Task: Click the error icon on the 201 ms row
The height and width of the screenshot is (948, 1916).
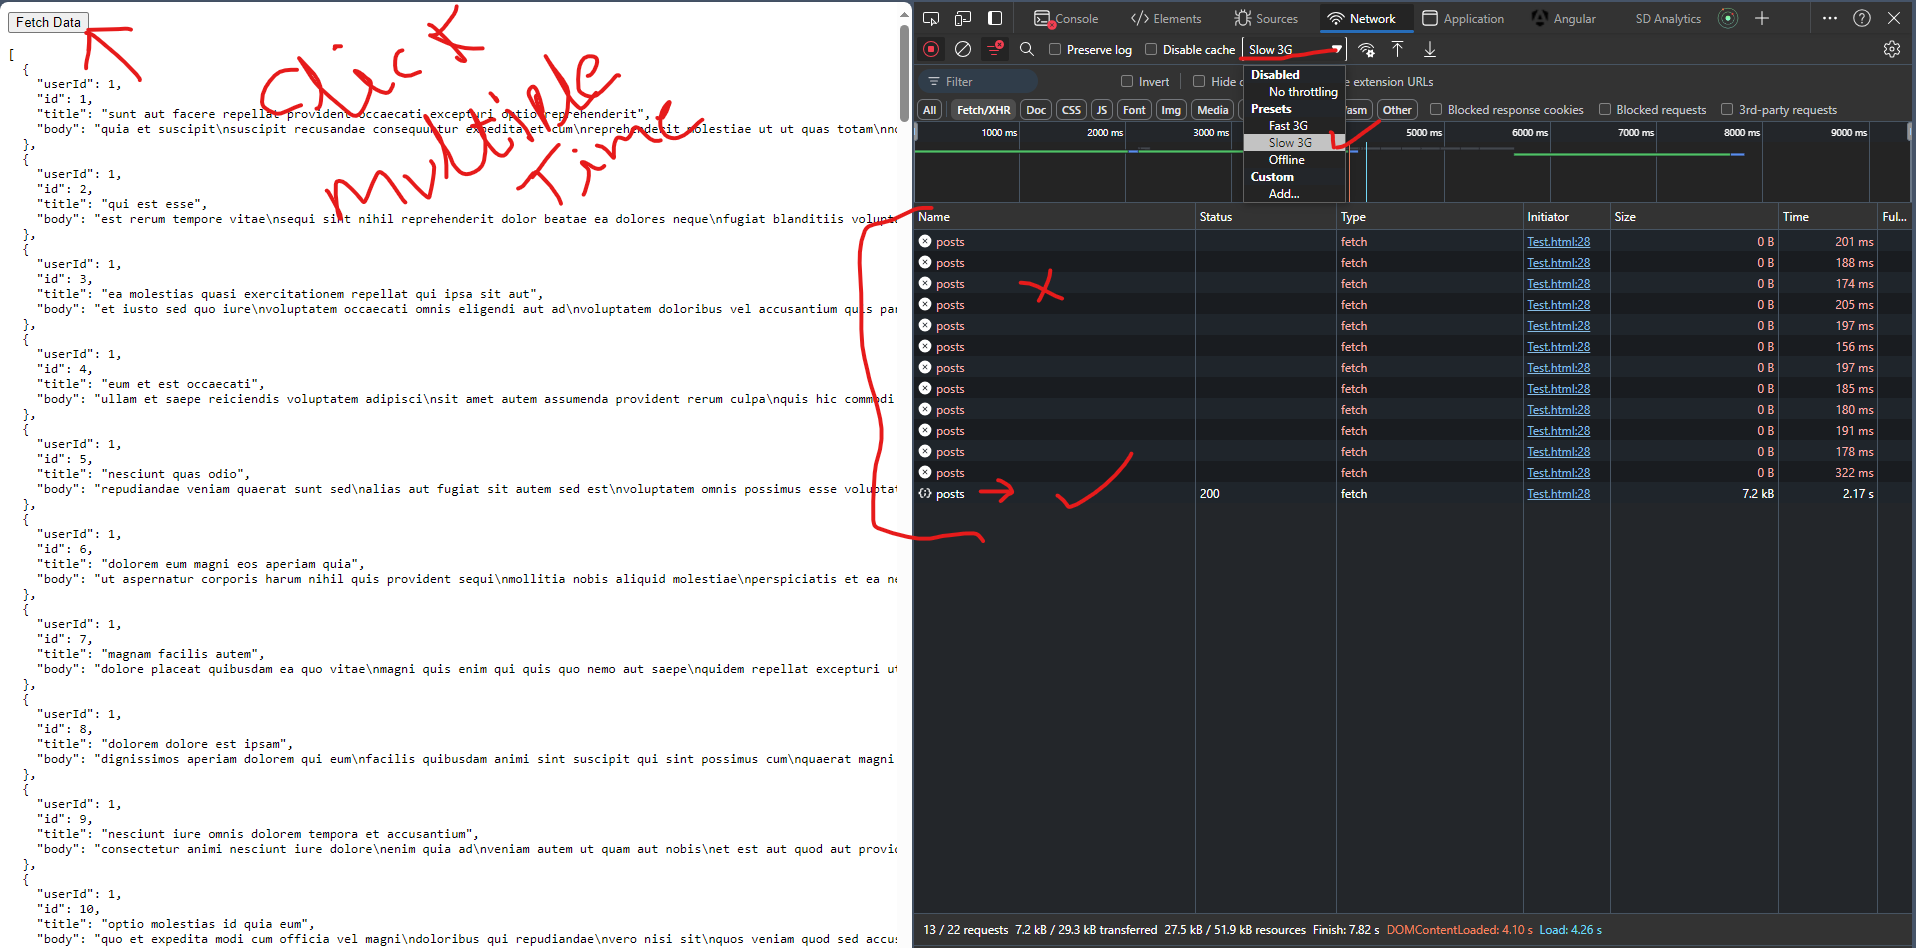Action: [925, 241]
